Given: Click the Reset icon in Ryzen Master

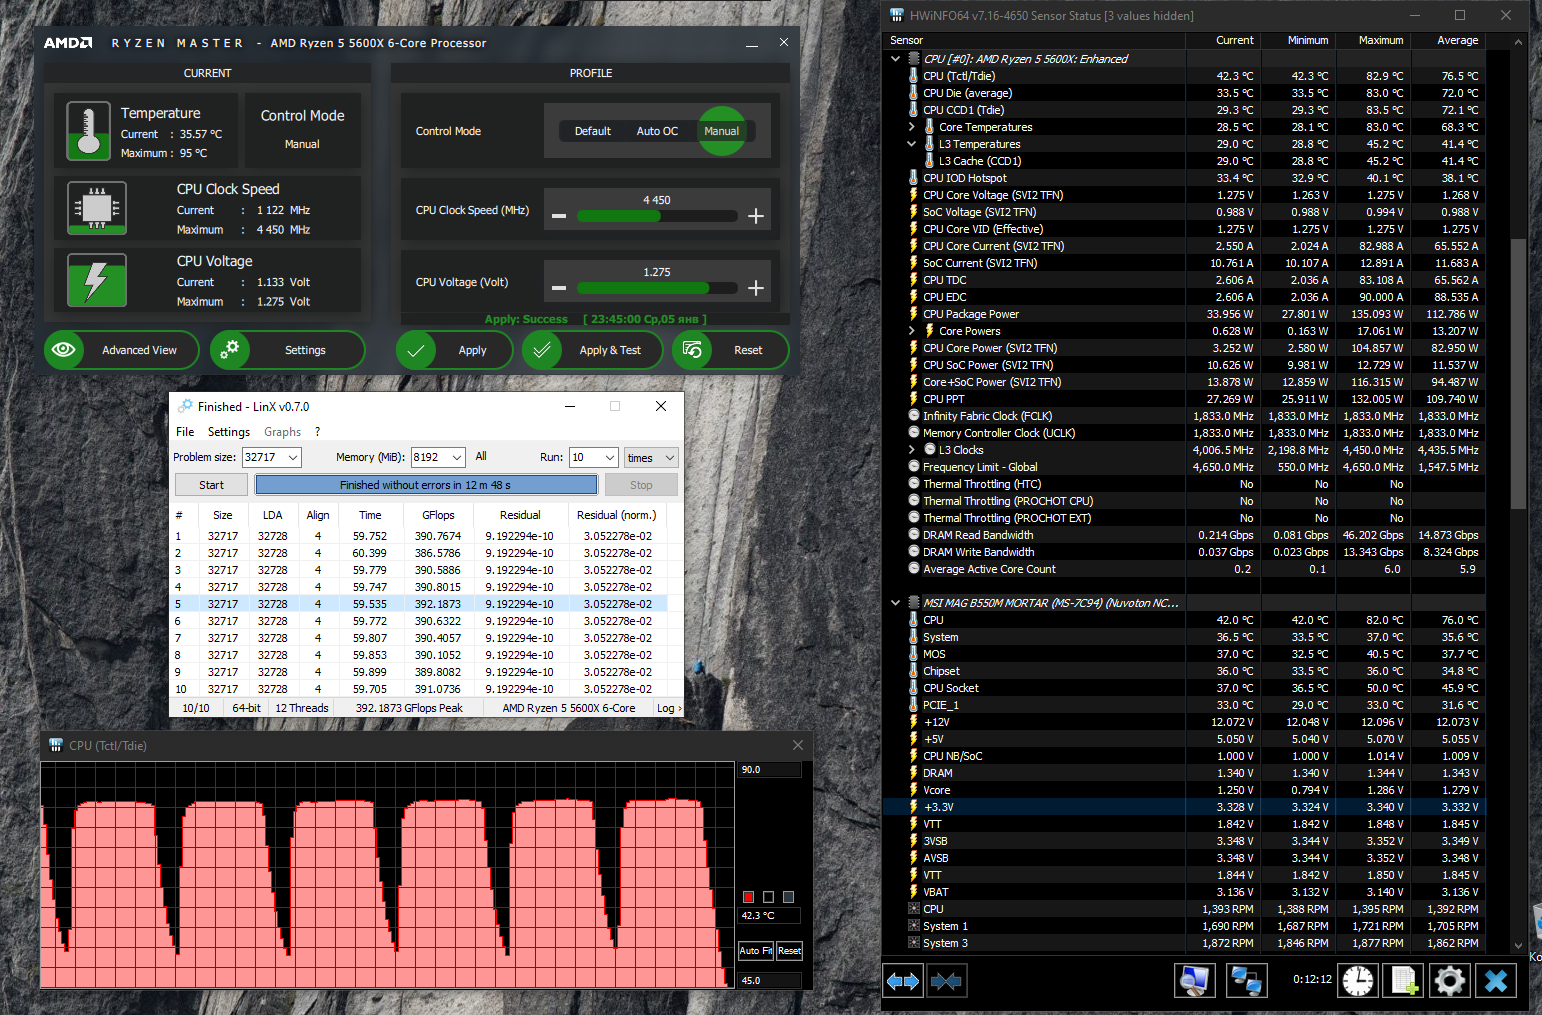Looking at the screenshot, I should coord(692,350).
